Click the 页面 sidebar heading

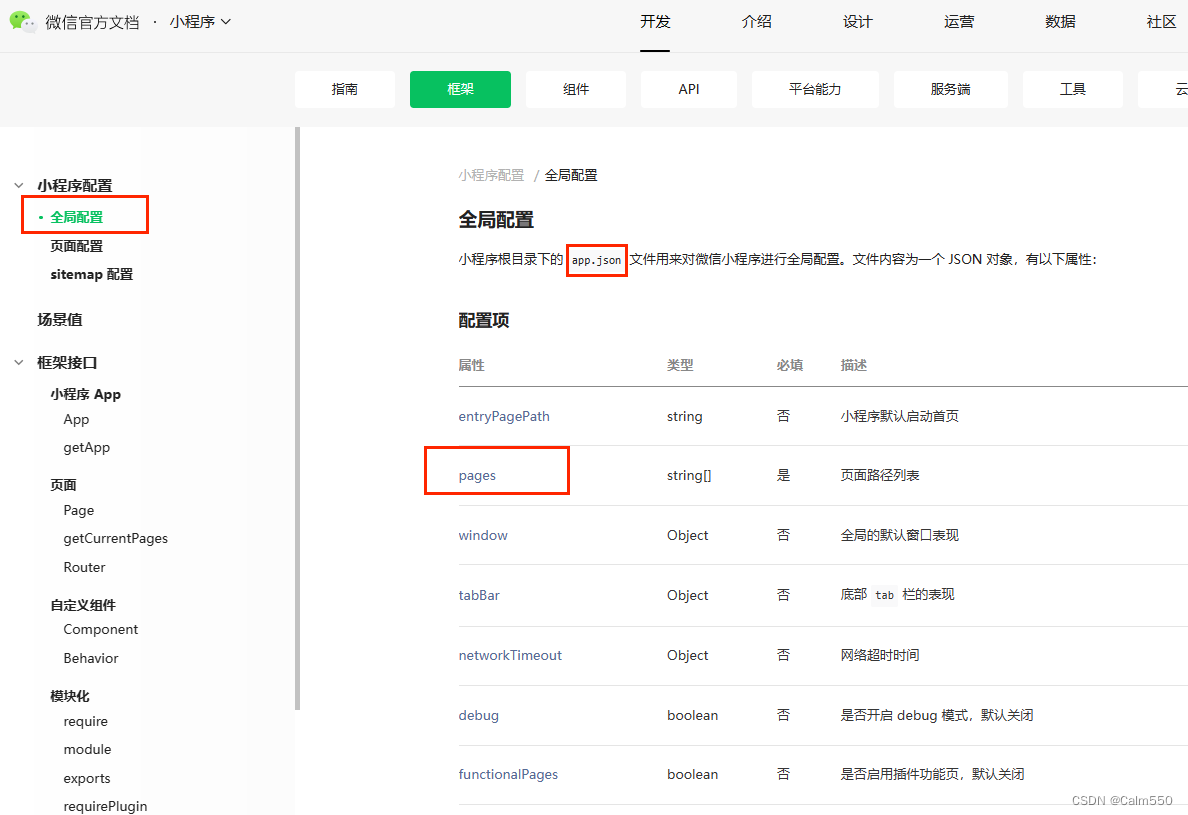pyautogui.click(x=64, y=485)
